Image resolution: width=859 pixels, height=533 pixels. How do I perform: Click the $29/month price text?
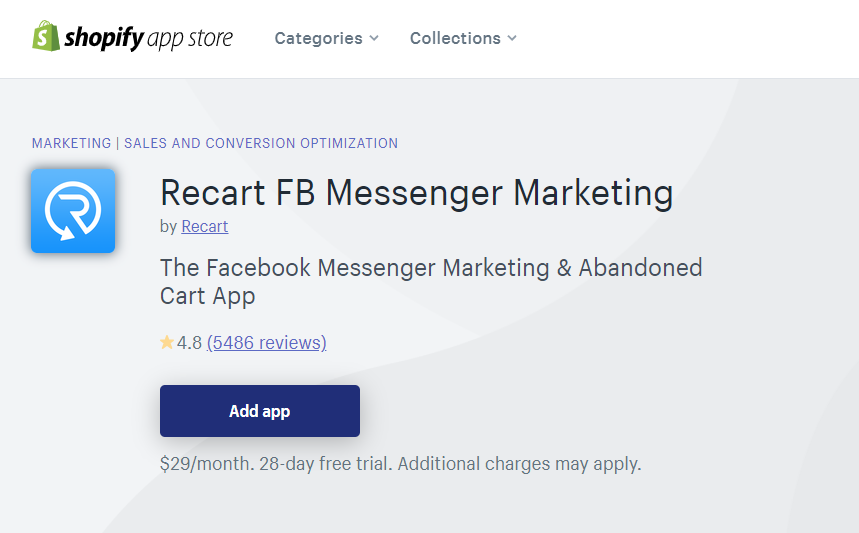pyautogui.click(x=207, y=463)
